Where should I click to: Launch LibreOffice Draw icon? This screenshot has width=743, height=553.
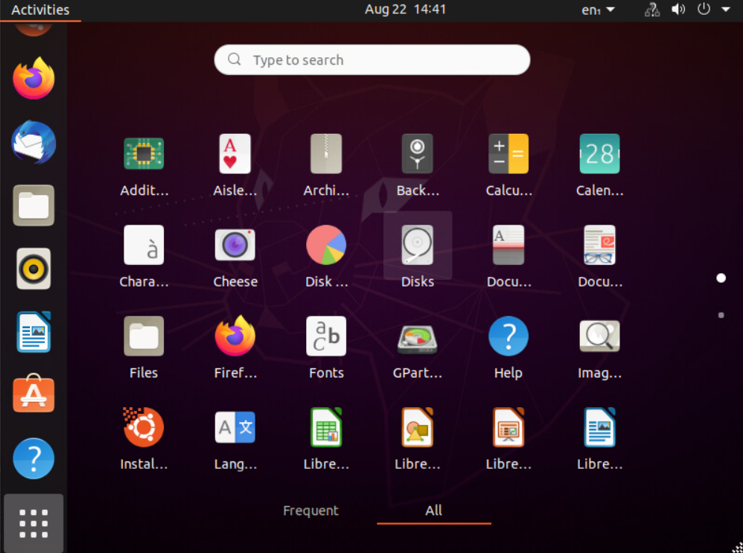pyautogui.click(x=417, y=427)
